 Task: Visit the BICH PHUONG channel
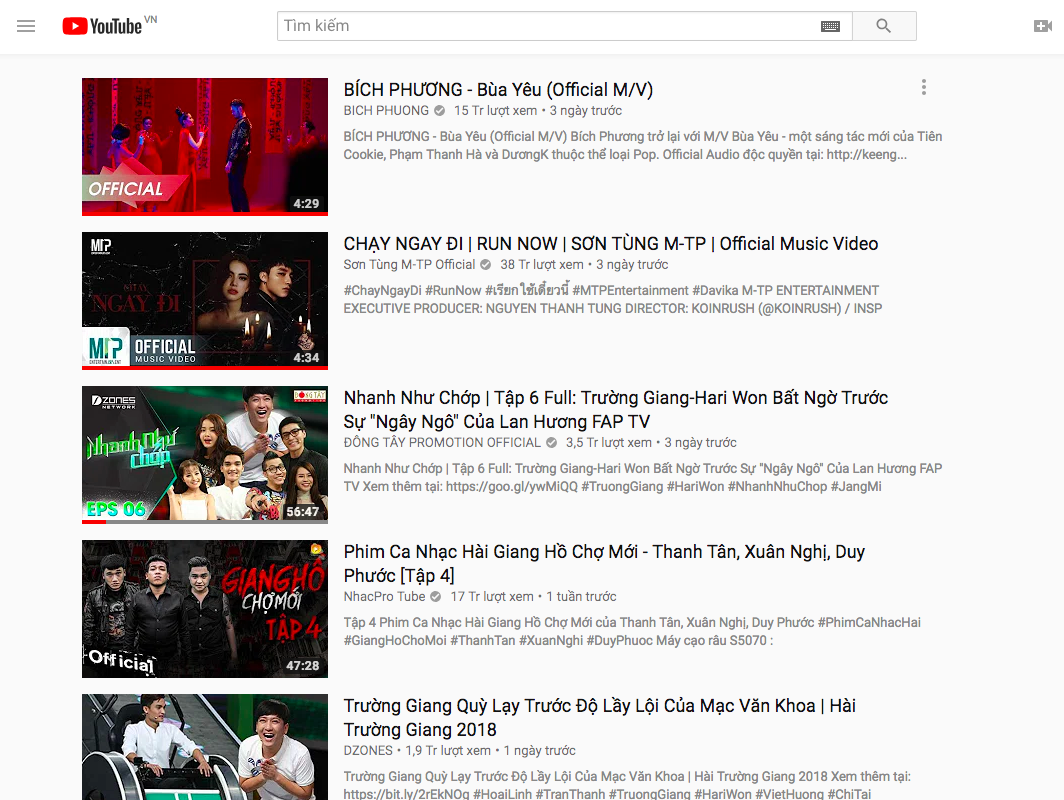(x=386, y=111)
